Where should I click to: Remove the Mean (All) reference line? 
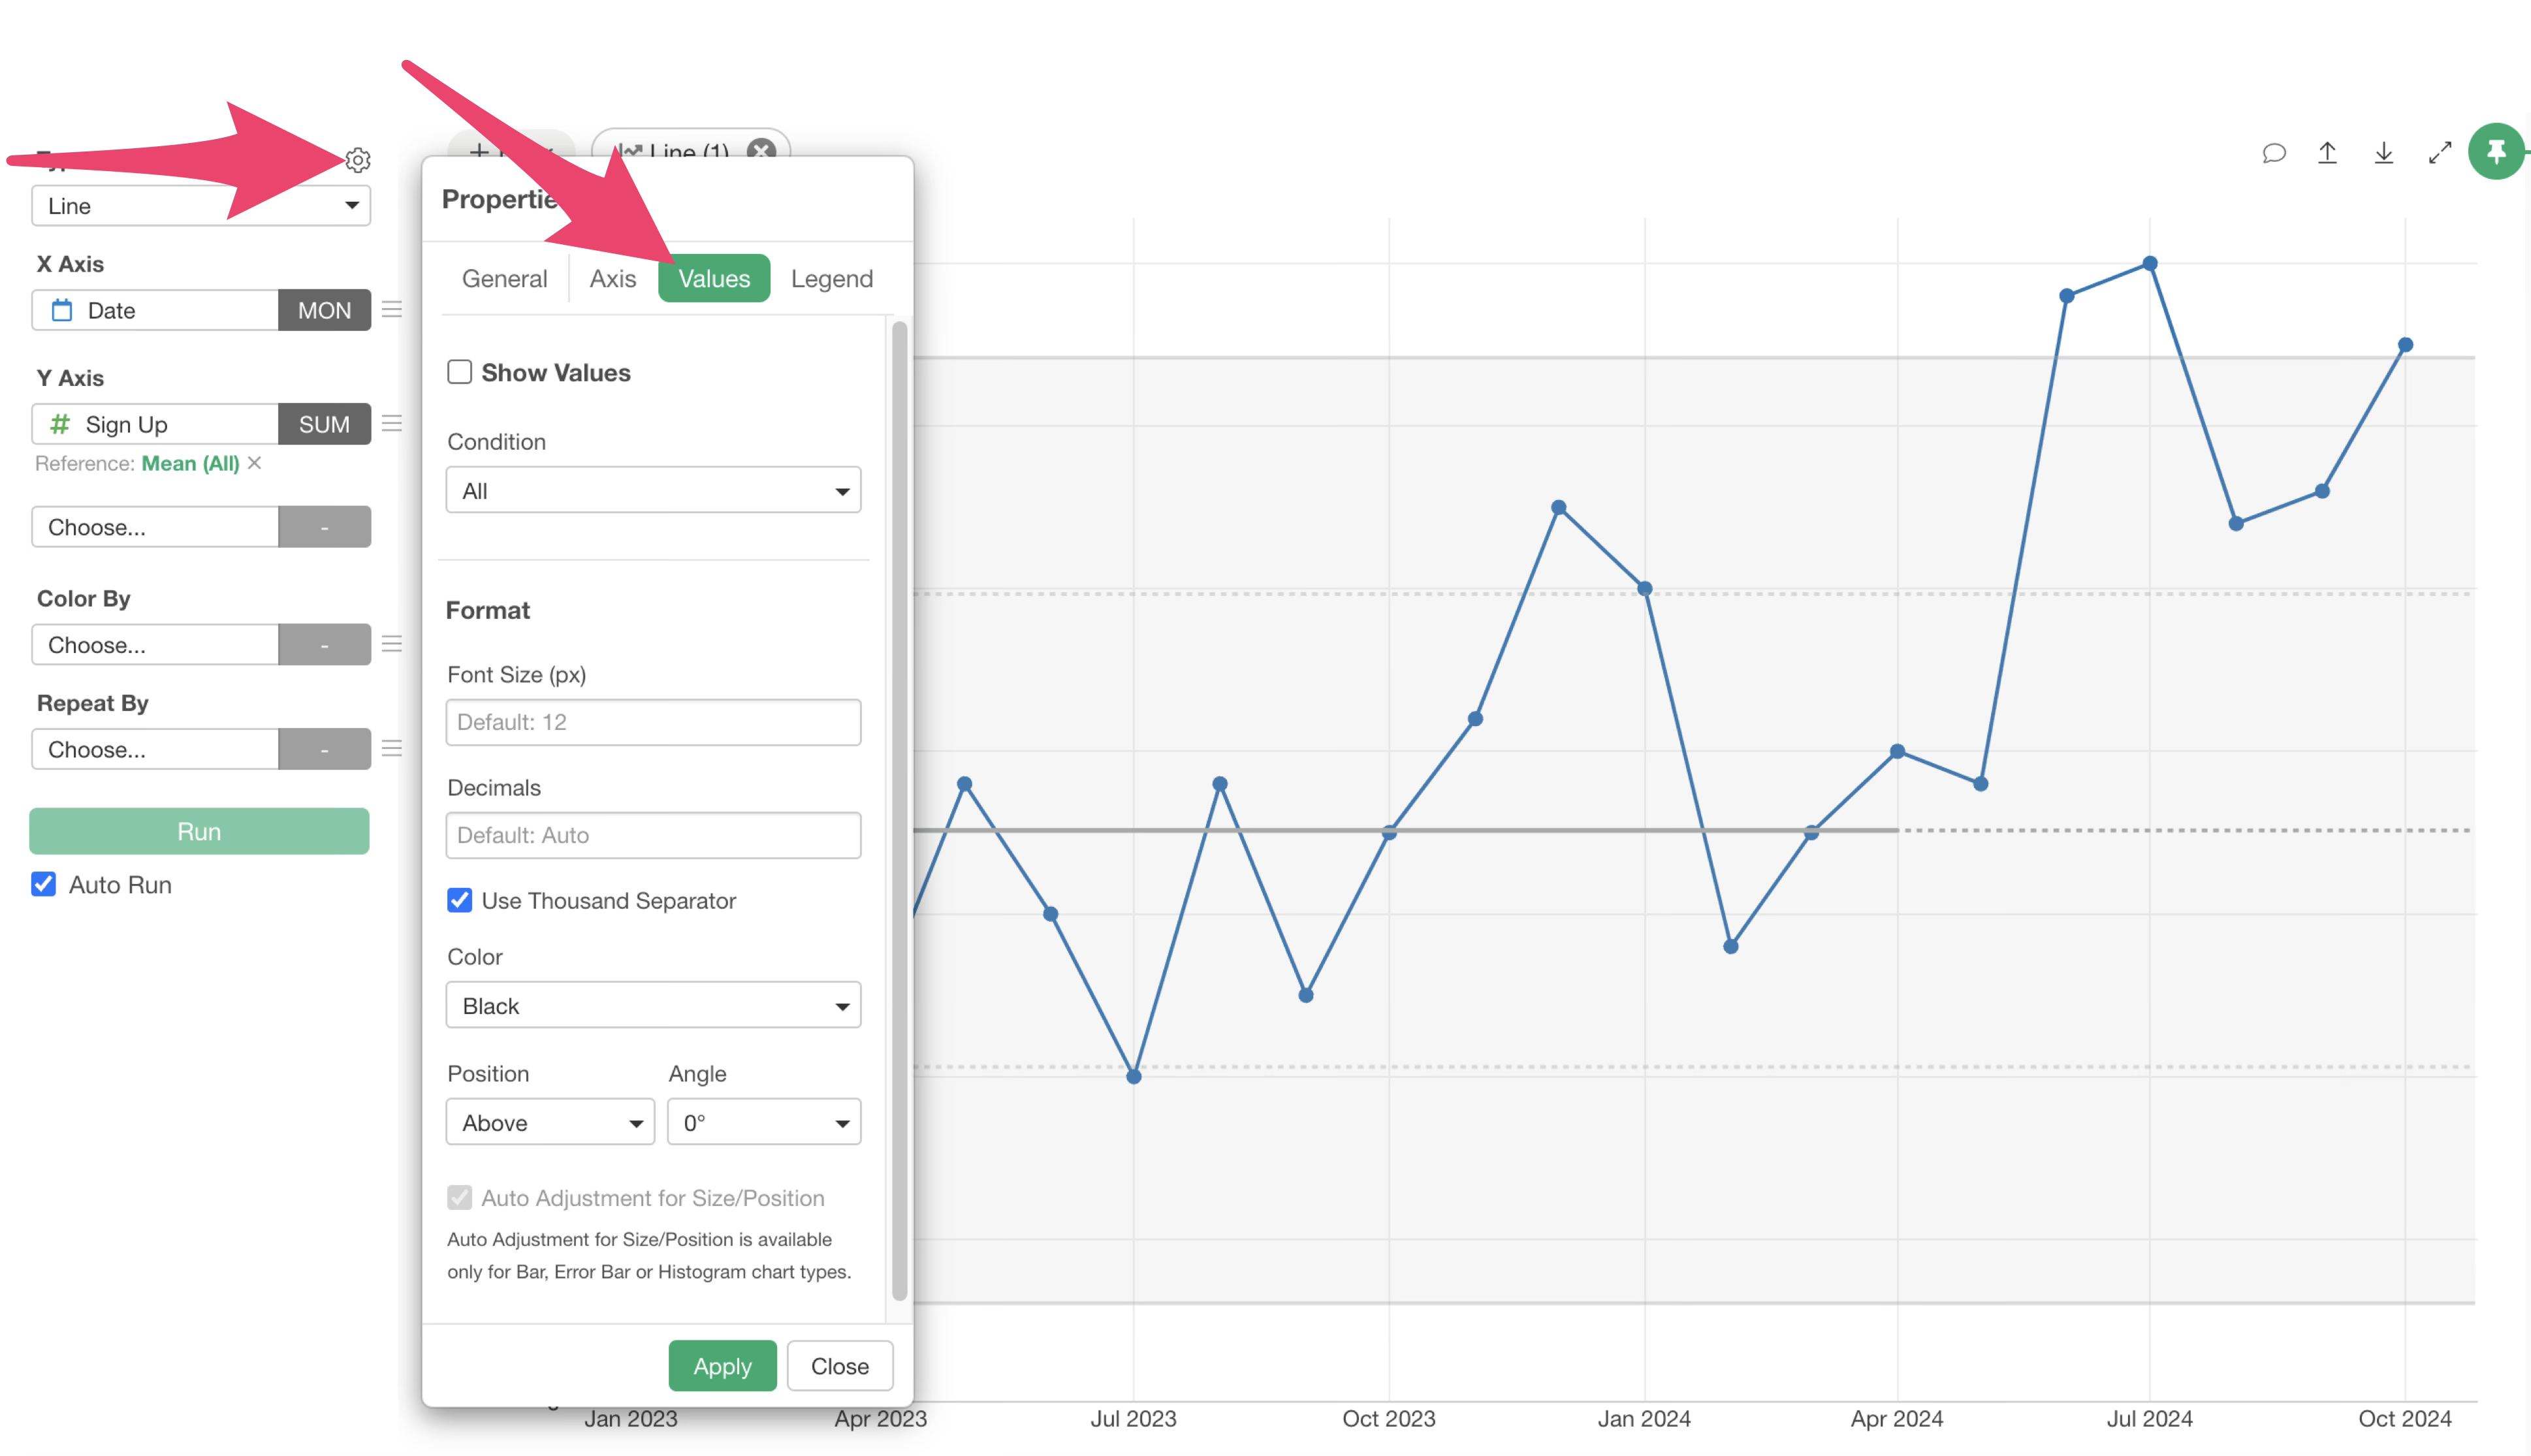pos(255,463)
